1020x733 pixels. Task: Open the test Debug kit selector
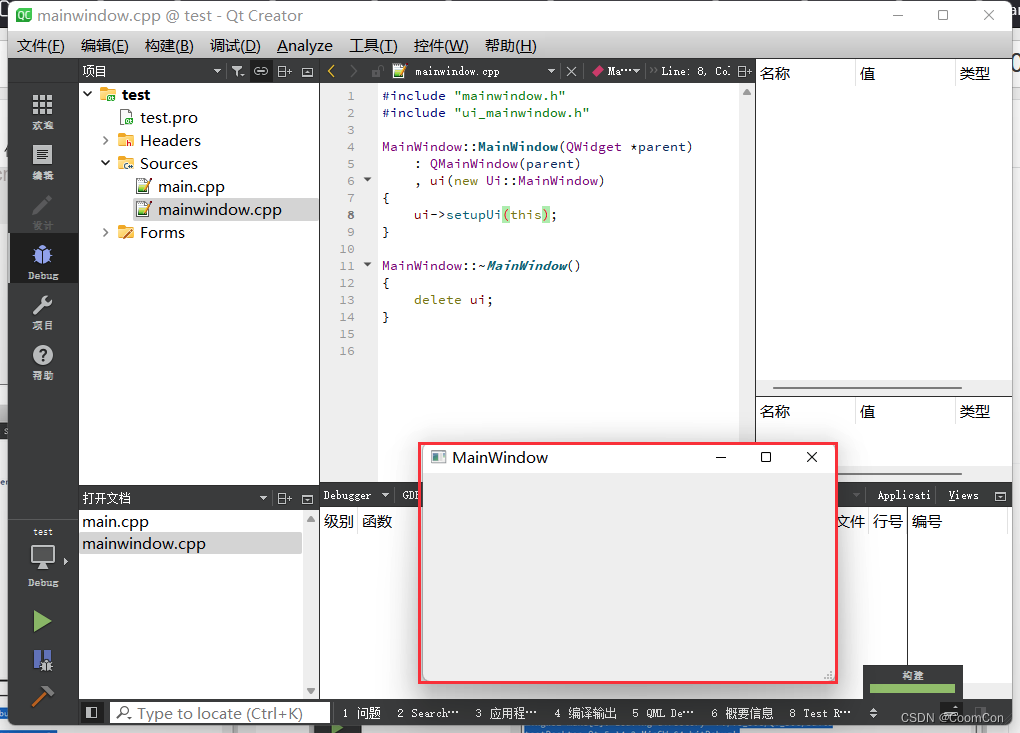tap(42, 557)
